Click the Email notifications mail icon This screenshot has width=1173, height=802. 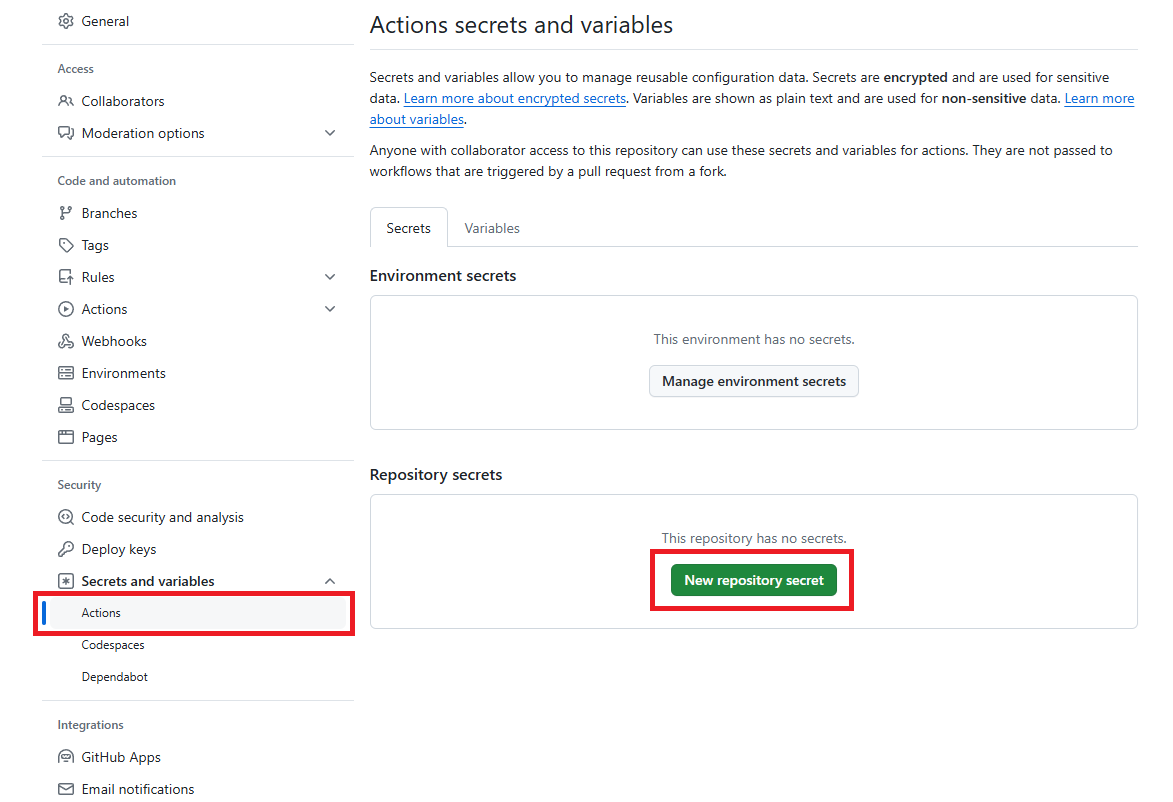pyautogui.click(x=66, y=789)
